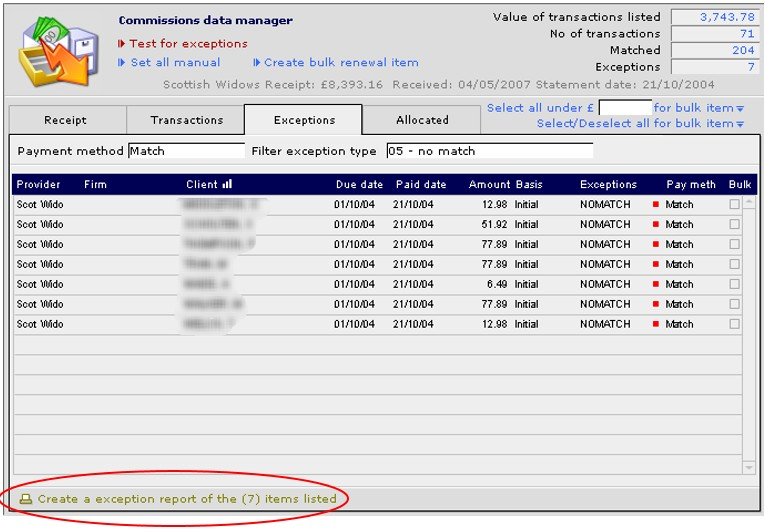
Task: Click Scot Wido provider in the 6.49 row
Action: click(40, 284)
